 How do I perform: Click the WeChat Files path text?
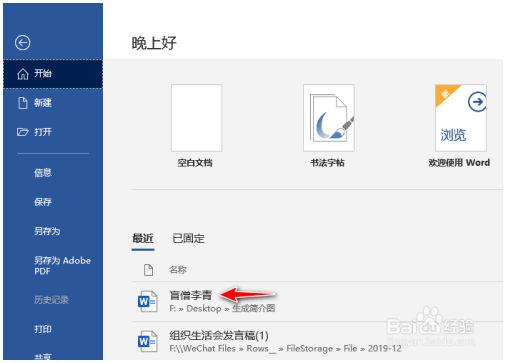coord(285,349)
